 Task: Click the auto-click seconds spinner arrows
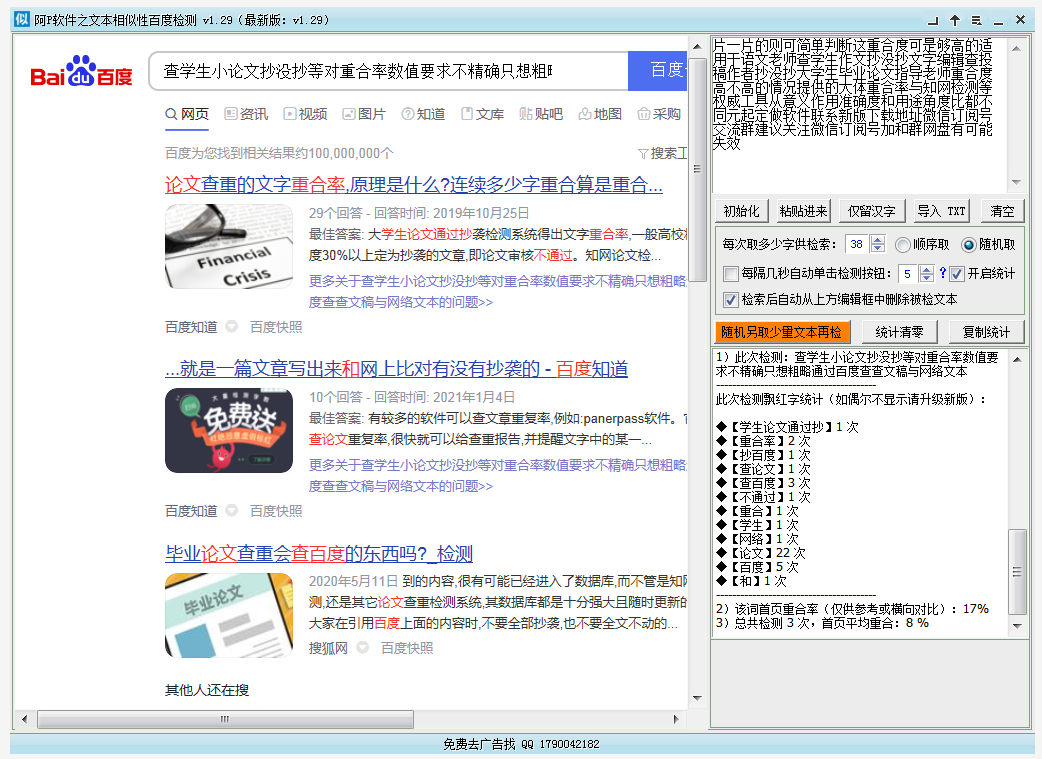tap(926, 273)
